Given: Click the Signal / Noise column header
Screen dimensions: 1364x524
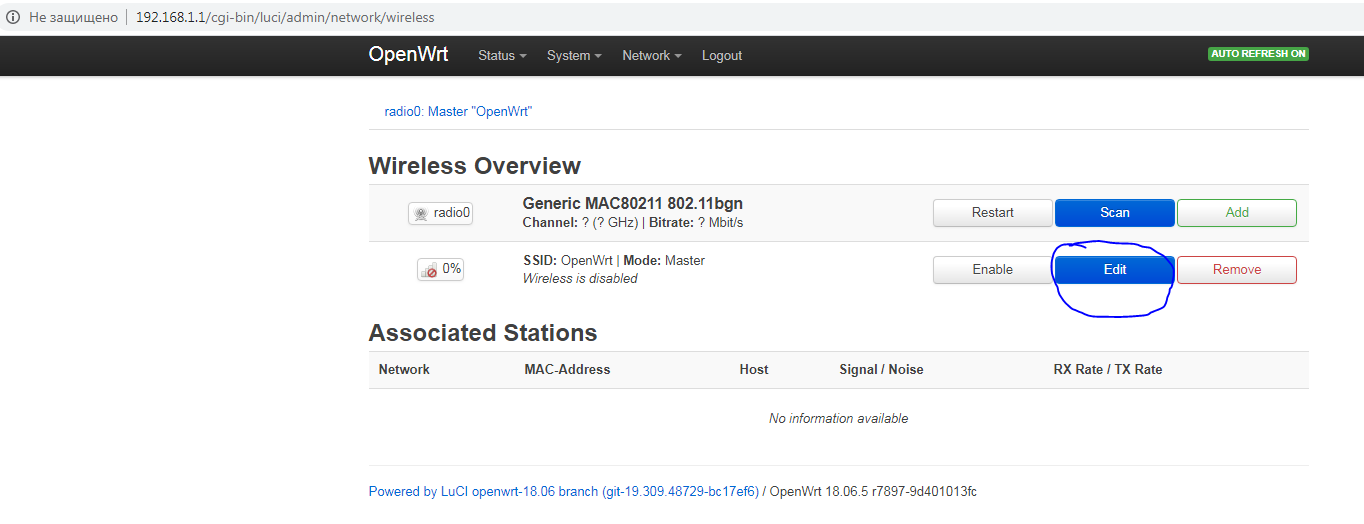Looking at the screenshot, I should (x=881, y=370).
